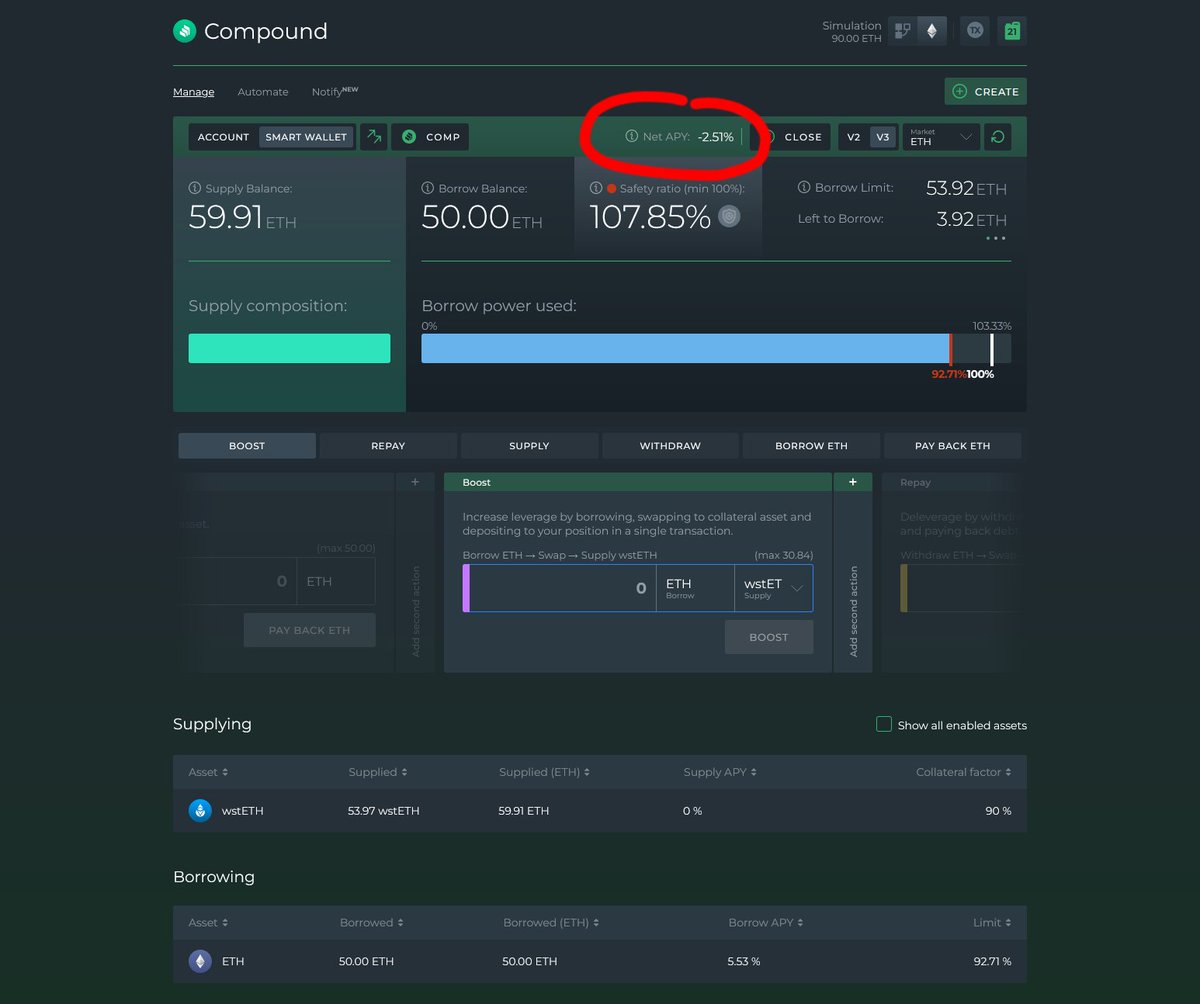1200x1004 pixels.
Task: Click the BOOST submit button
Action: [x=769, y=637]
